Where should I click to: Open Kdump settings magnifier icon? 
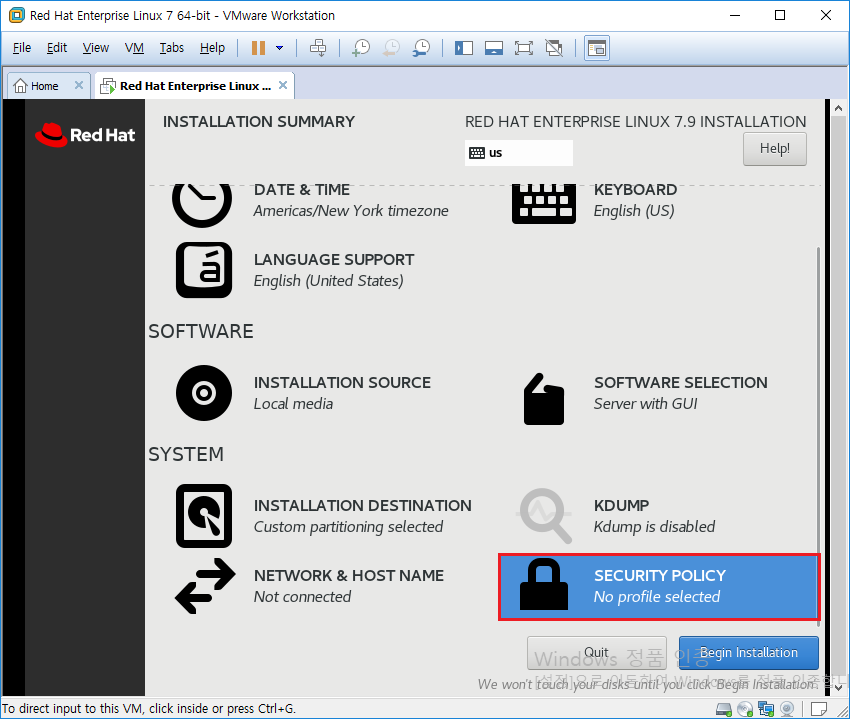click(x=545, y=516)
